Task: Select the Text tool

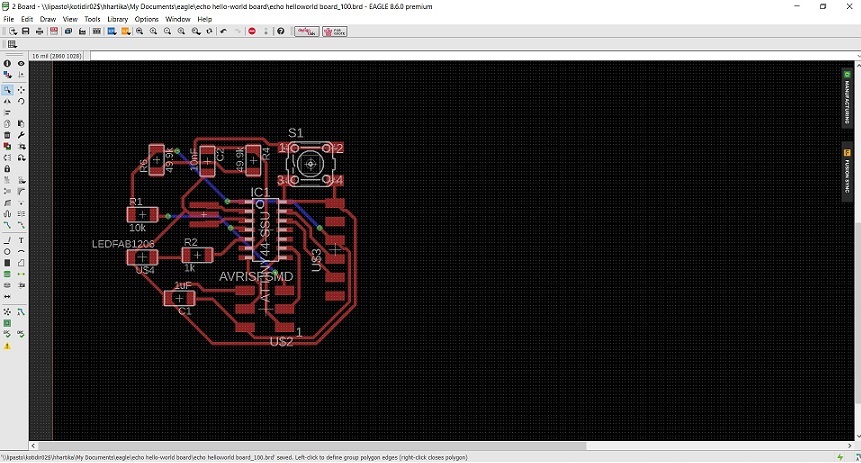Action: click(21, 241)
